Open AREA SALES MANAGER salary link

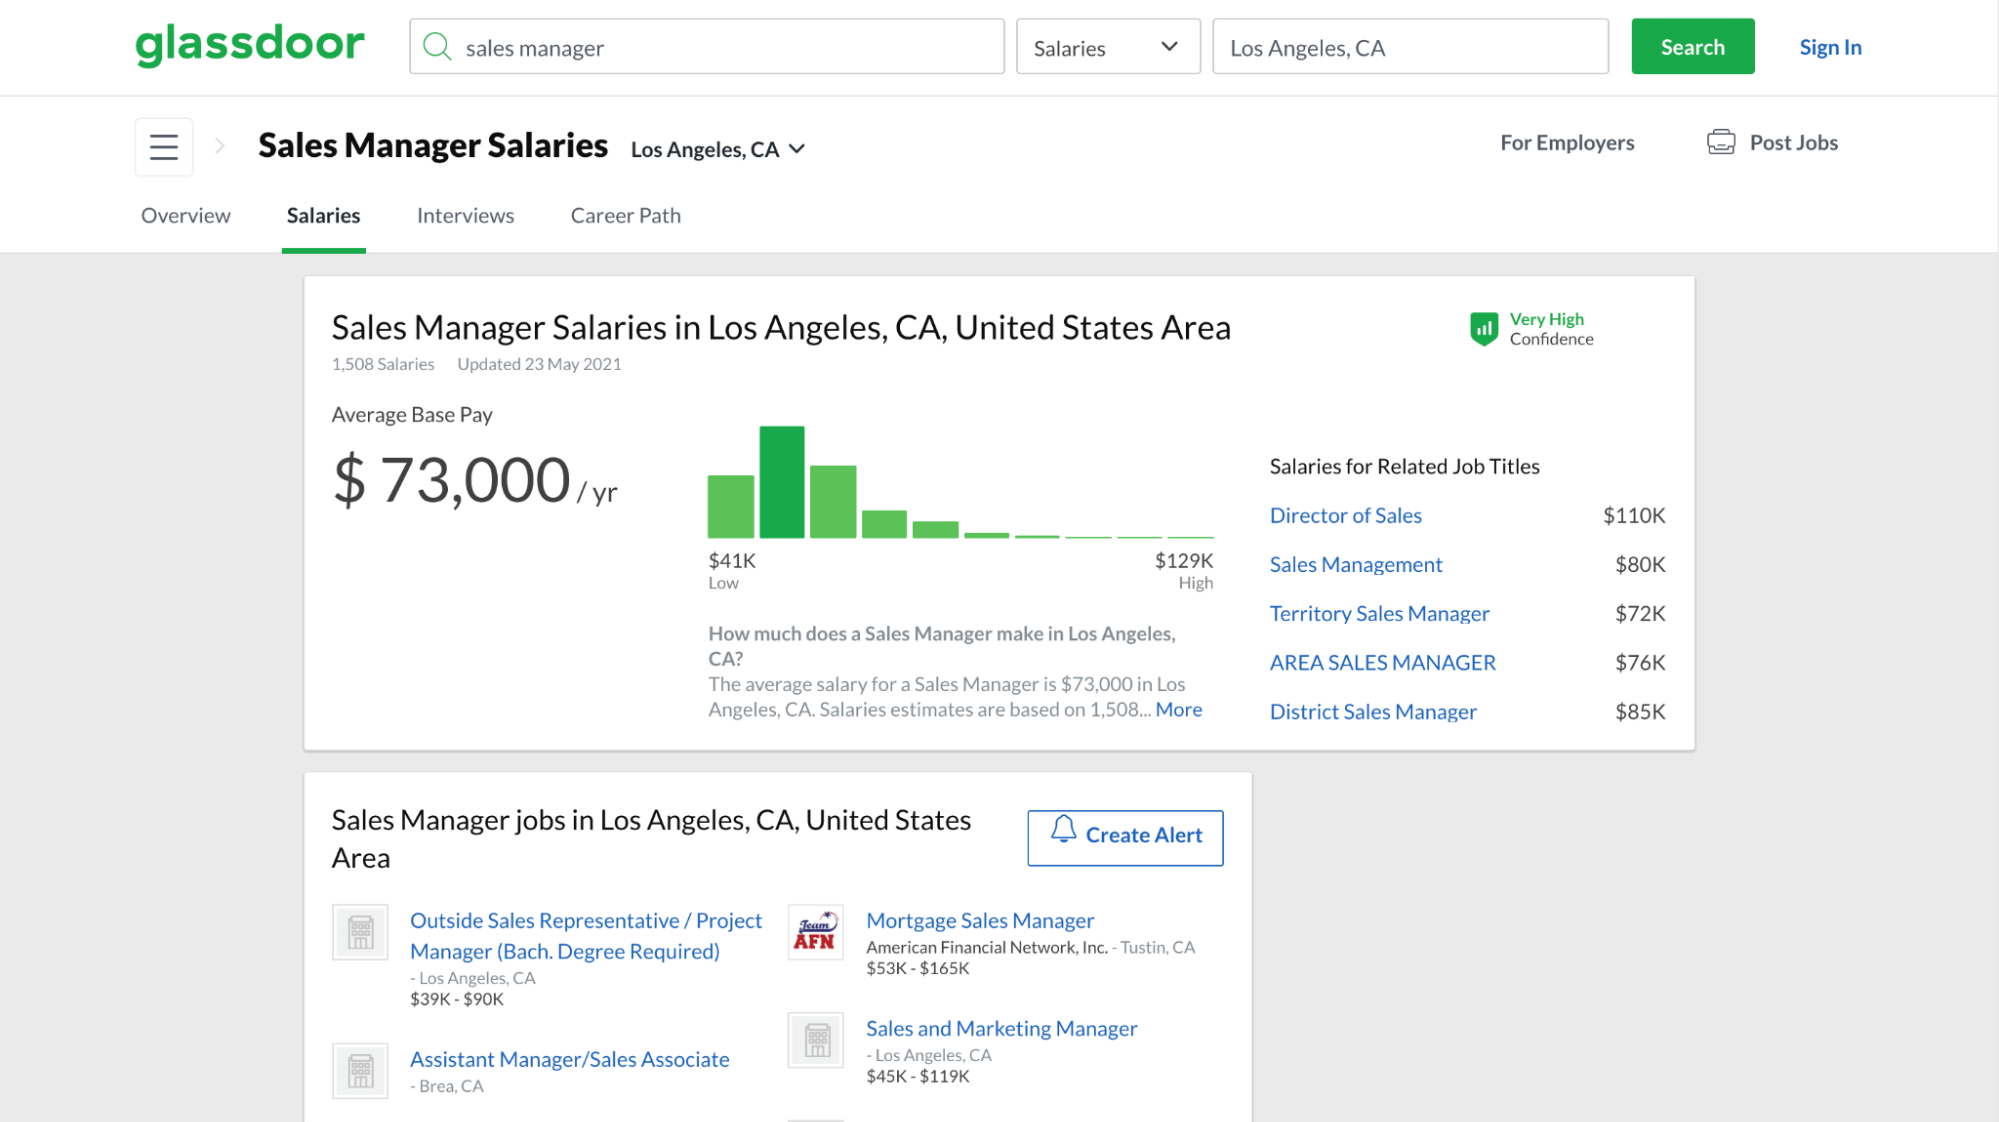click(x=1382, y=662)
